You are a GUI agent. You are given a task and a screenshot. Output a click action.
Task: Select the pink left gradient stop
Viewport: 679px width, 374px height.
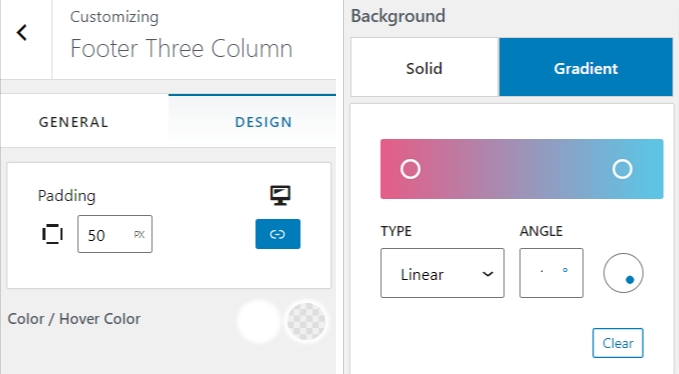coord(410,169)
